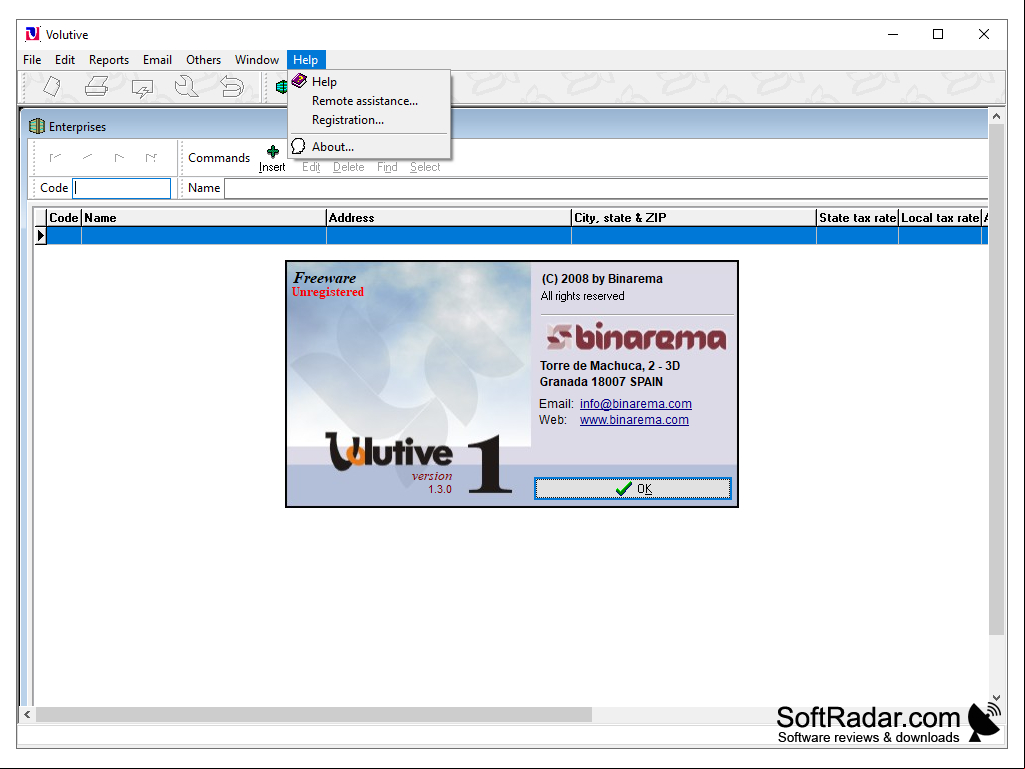Choose Registration... from the Help menu

point(369,120)
